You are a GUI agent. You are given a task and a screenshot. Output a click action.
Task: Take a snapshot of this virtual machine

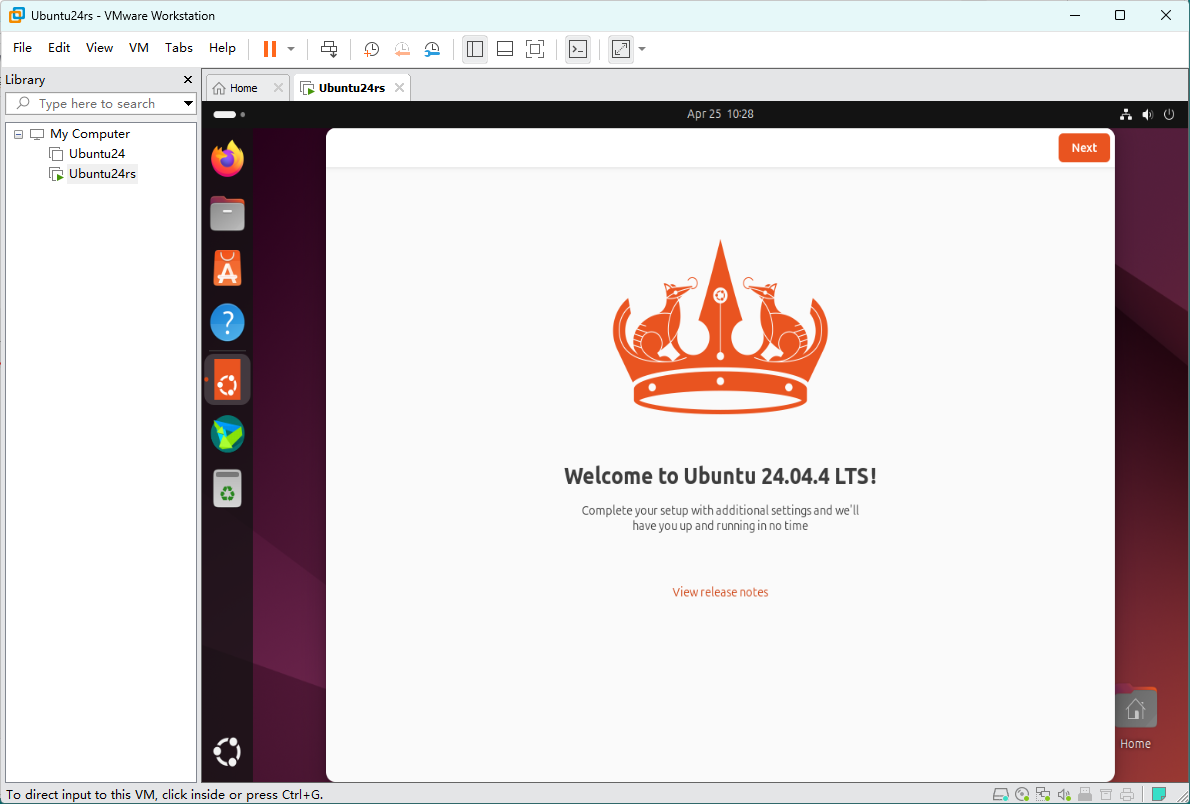pos(371,49)
